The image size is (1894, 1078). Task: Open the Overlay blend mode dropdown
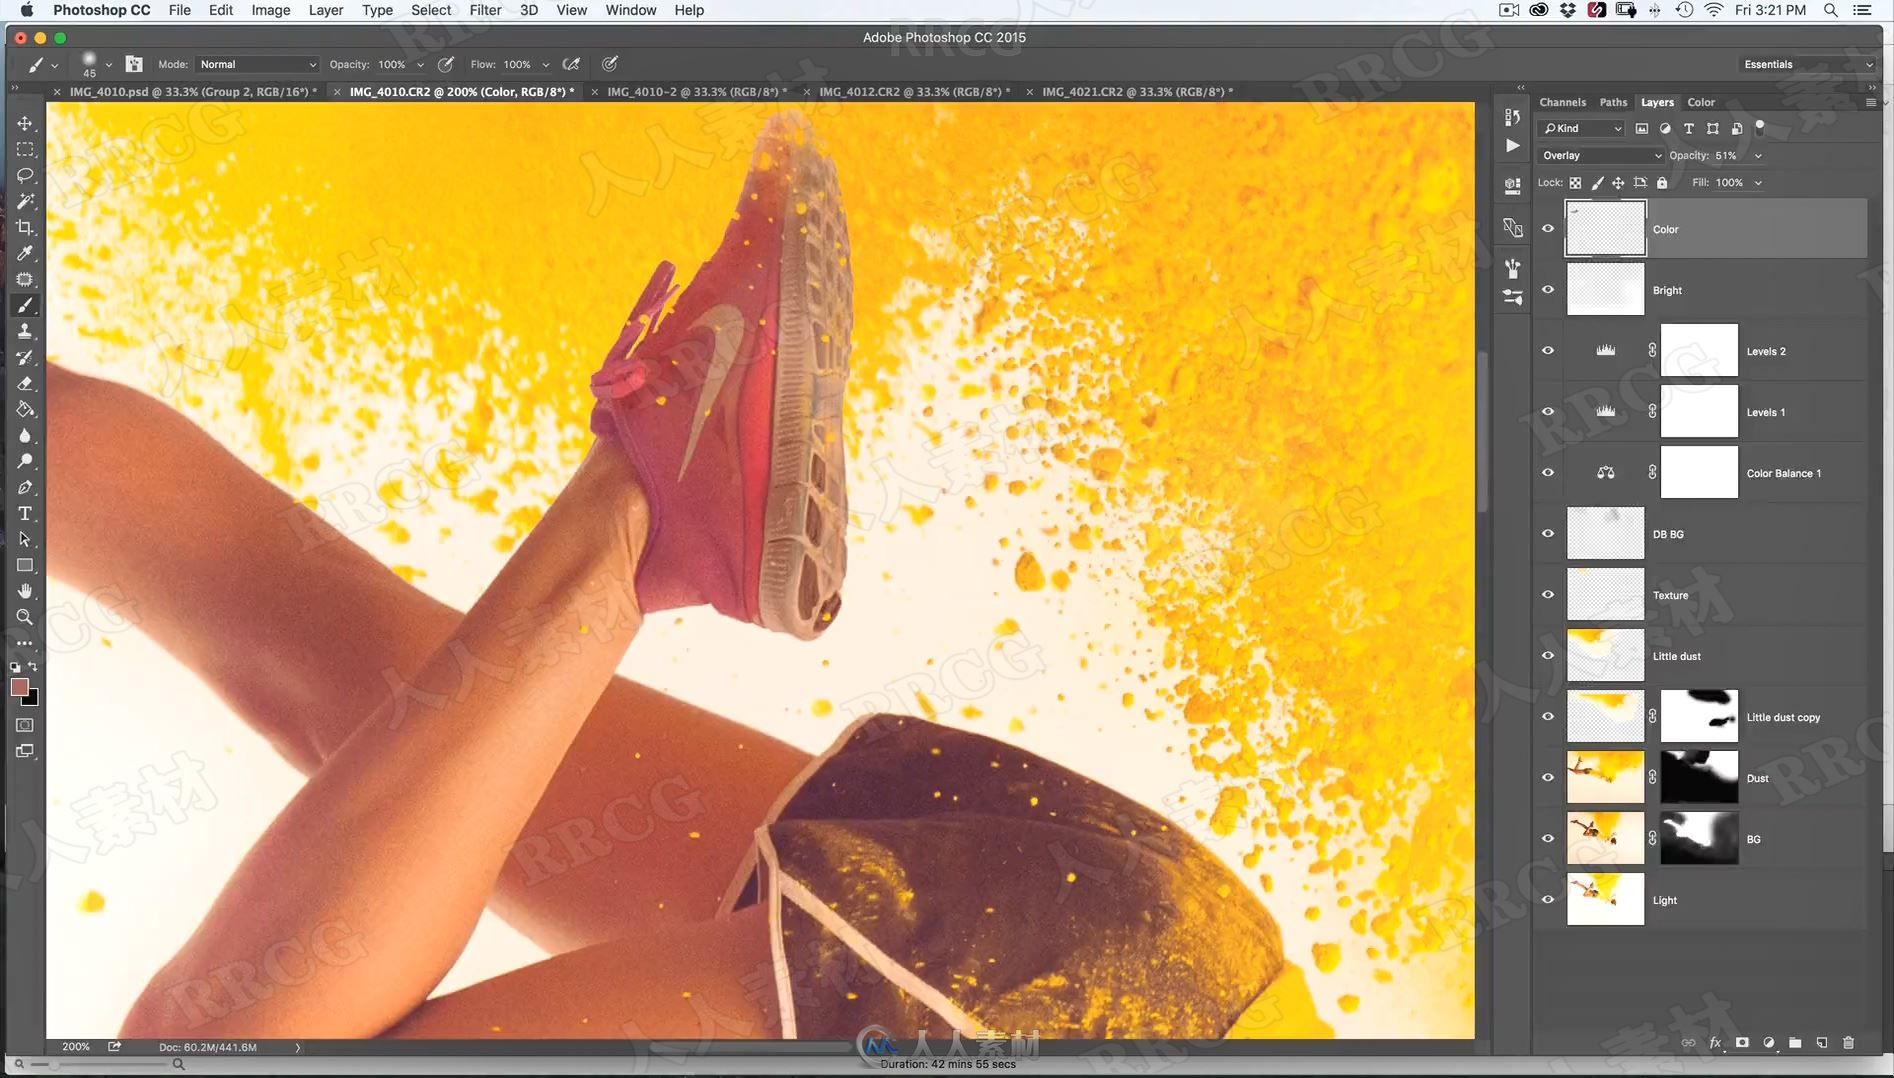1601,155
